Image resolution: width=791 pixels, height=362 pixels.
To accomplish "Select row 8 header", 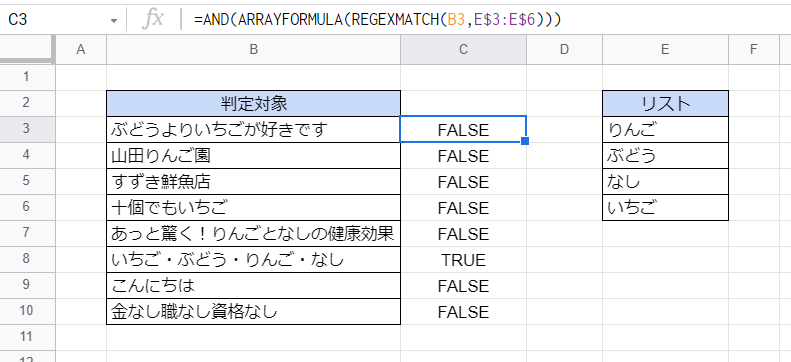I will (27, 259).
